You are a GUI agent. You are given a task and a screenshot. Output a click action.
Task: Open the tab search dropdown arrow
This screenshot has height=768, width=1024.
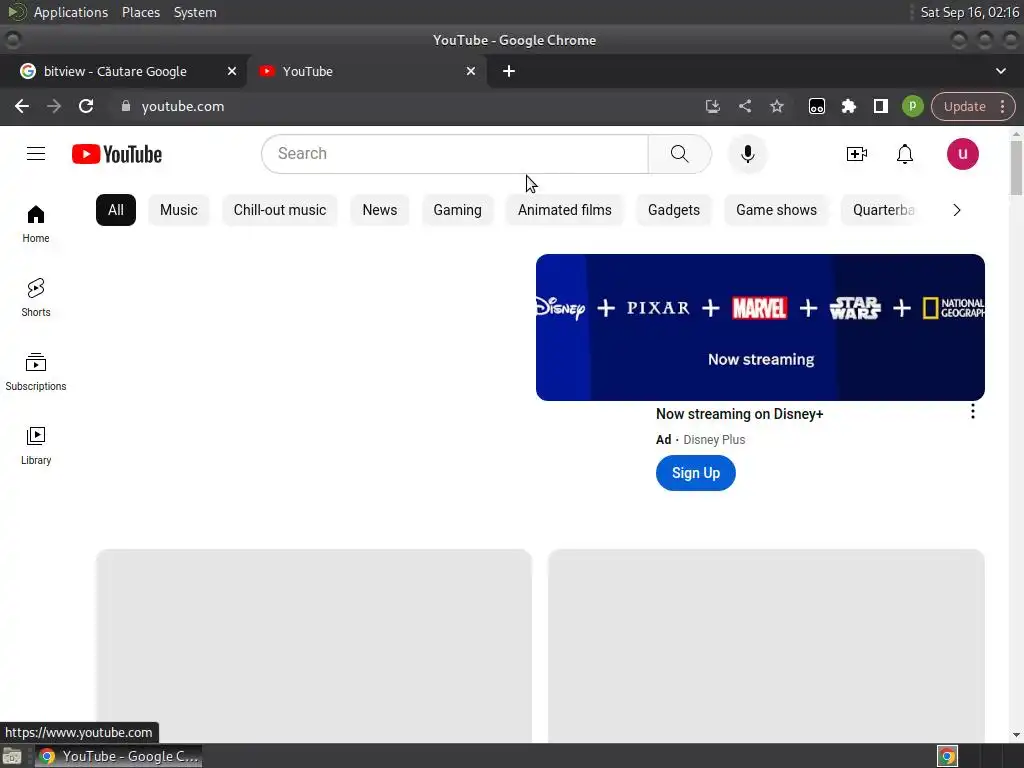coord(1000,71)
